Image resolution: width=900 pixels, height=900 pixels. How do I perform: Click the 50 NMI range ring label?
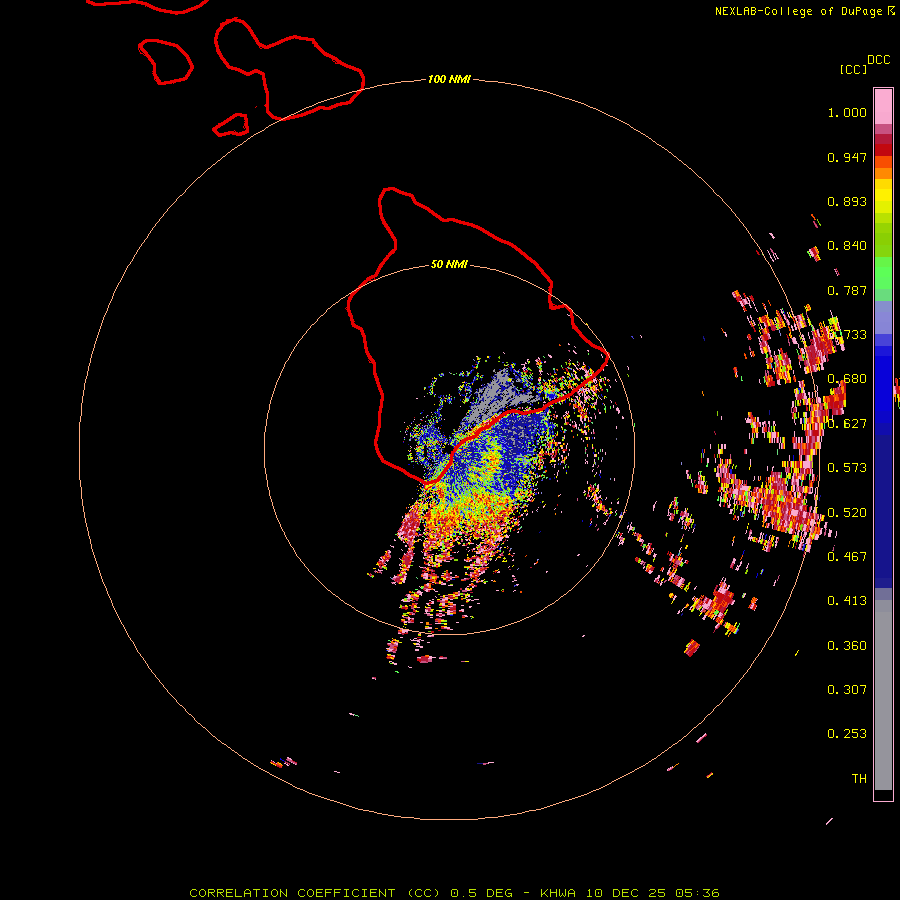[x=449, y=264]
